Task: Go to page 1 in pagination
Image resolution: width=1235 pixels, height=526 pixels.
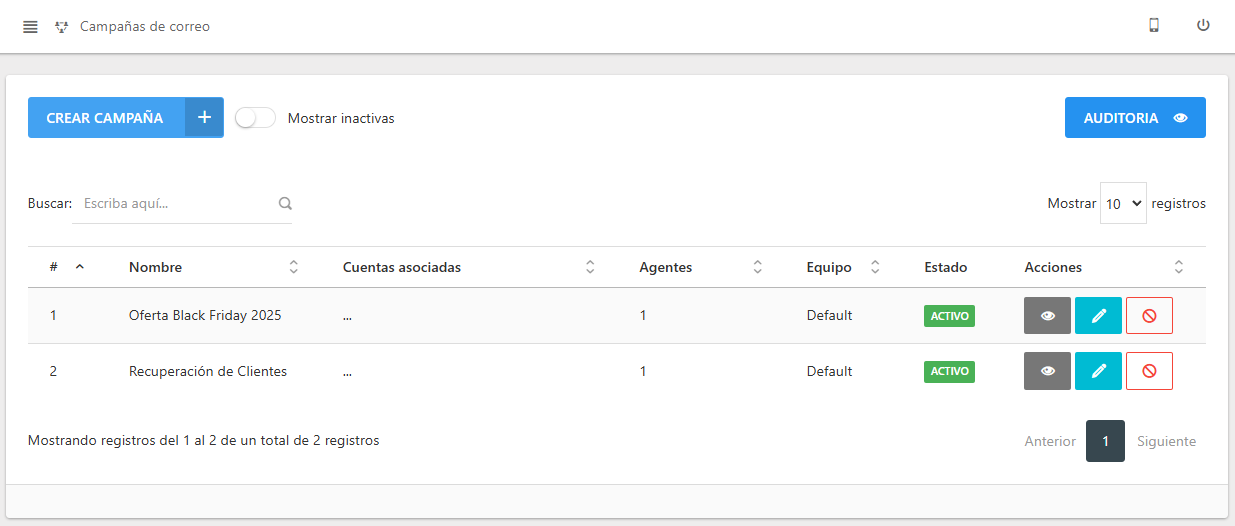Action: point(1105,441)
